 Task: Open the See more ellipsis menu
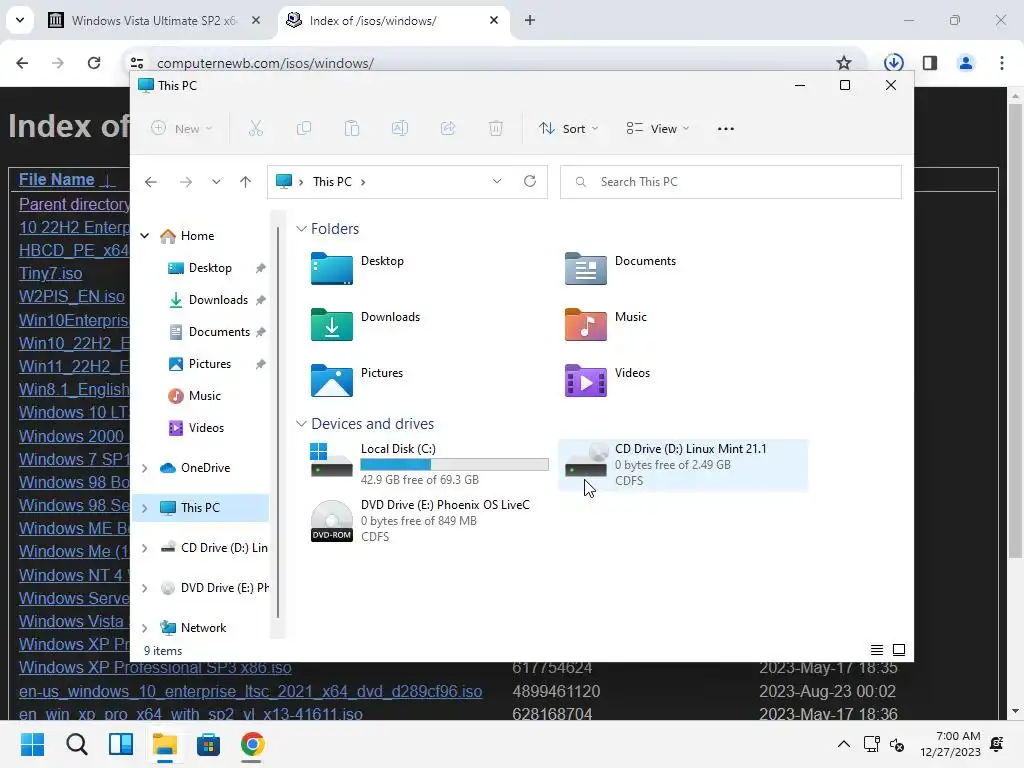pyautogui.click(x=726, y=129)
